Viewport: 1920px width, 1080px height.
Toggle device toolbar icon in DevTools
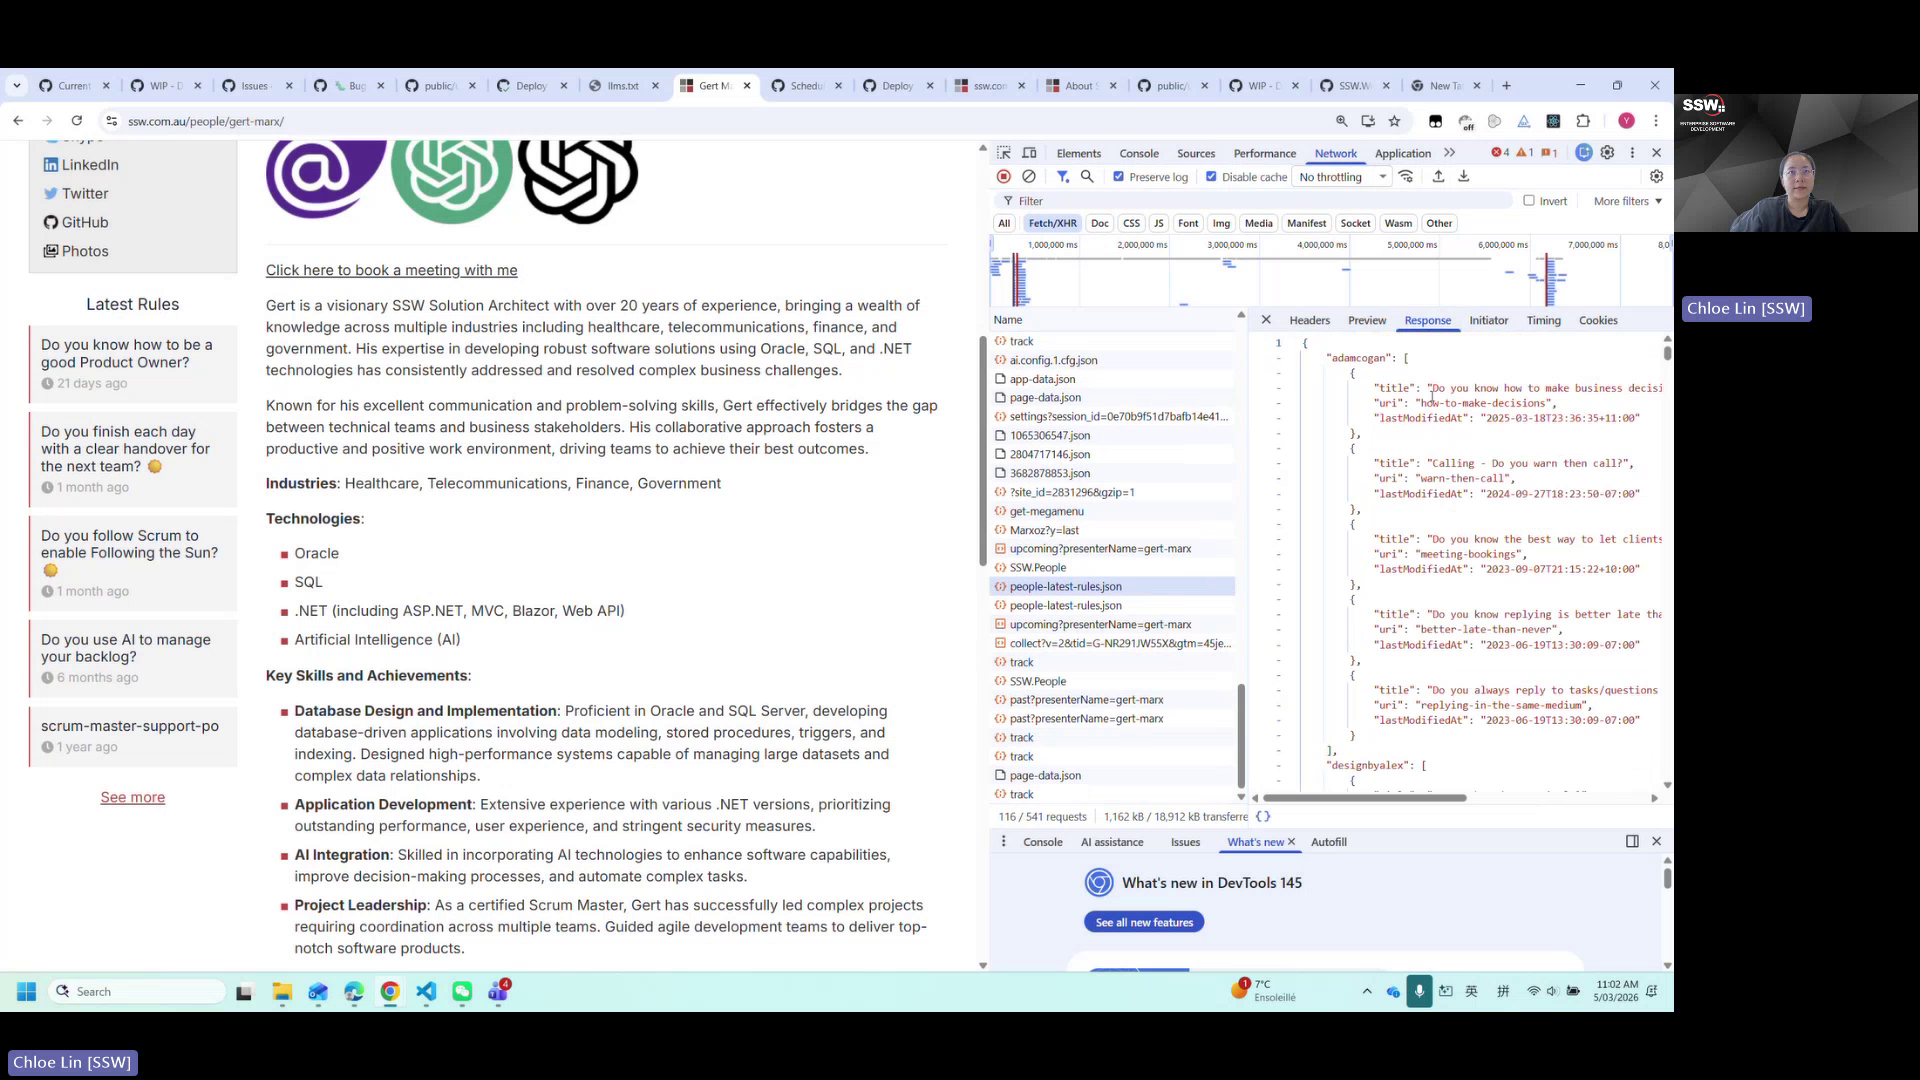point(1029,153)
